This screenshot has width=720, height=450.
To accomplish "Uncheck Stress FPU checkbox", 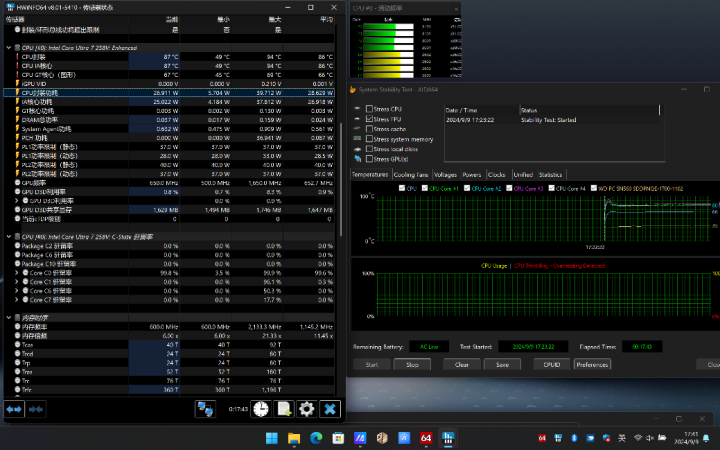I will click(369, 119).
